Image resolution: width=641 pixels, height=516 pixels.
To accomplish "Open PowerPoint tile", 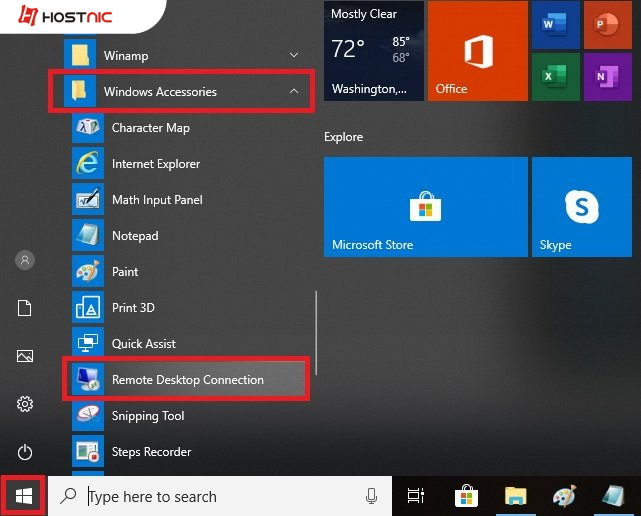I will click(x=608, y=25).
